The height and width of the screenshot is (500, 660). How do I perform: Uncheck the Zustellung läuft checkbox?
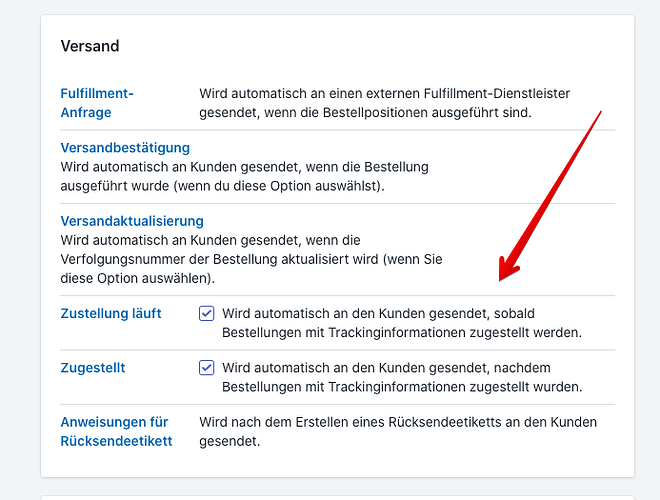coord(207,314)
